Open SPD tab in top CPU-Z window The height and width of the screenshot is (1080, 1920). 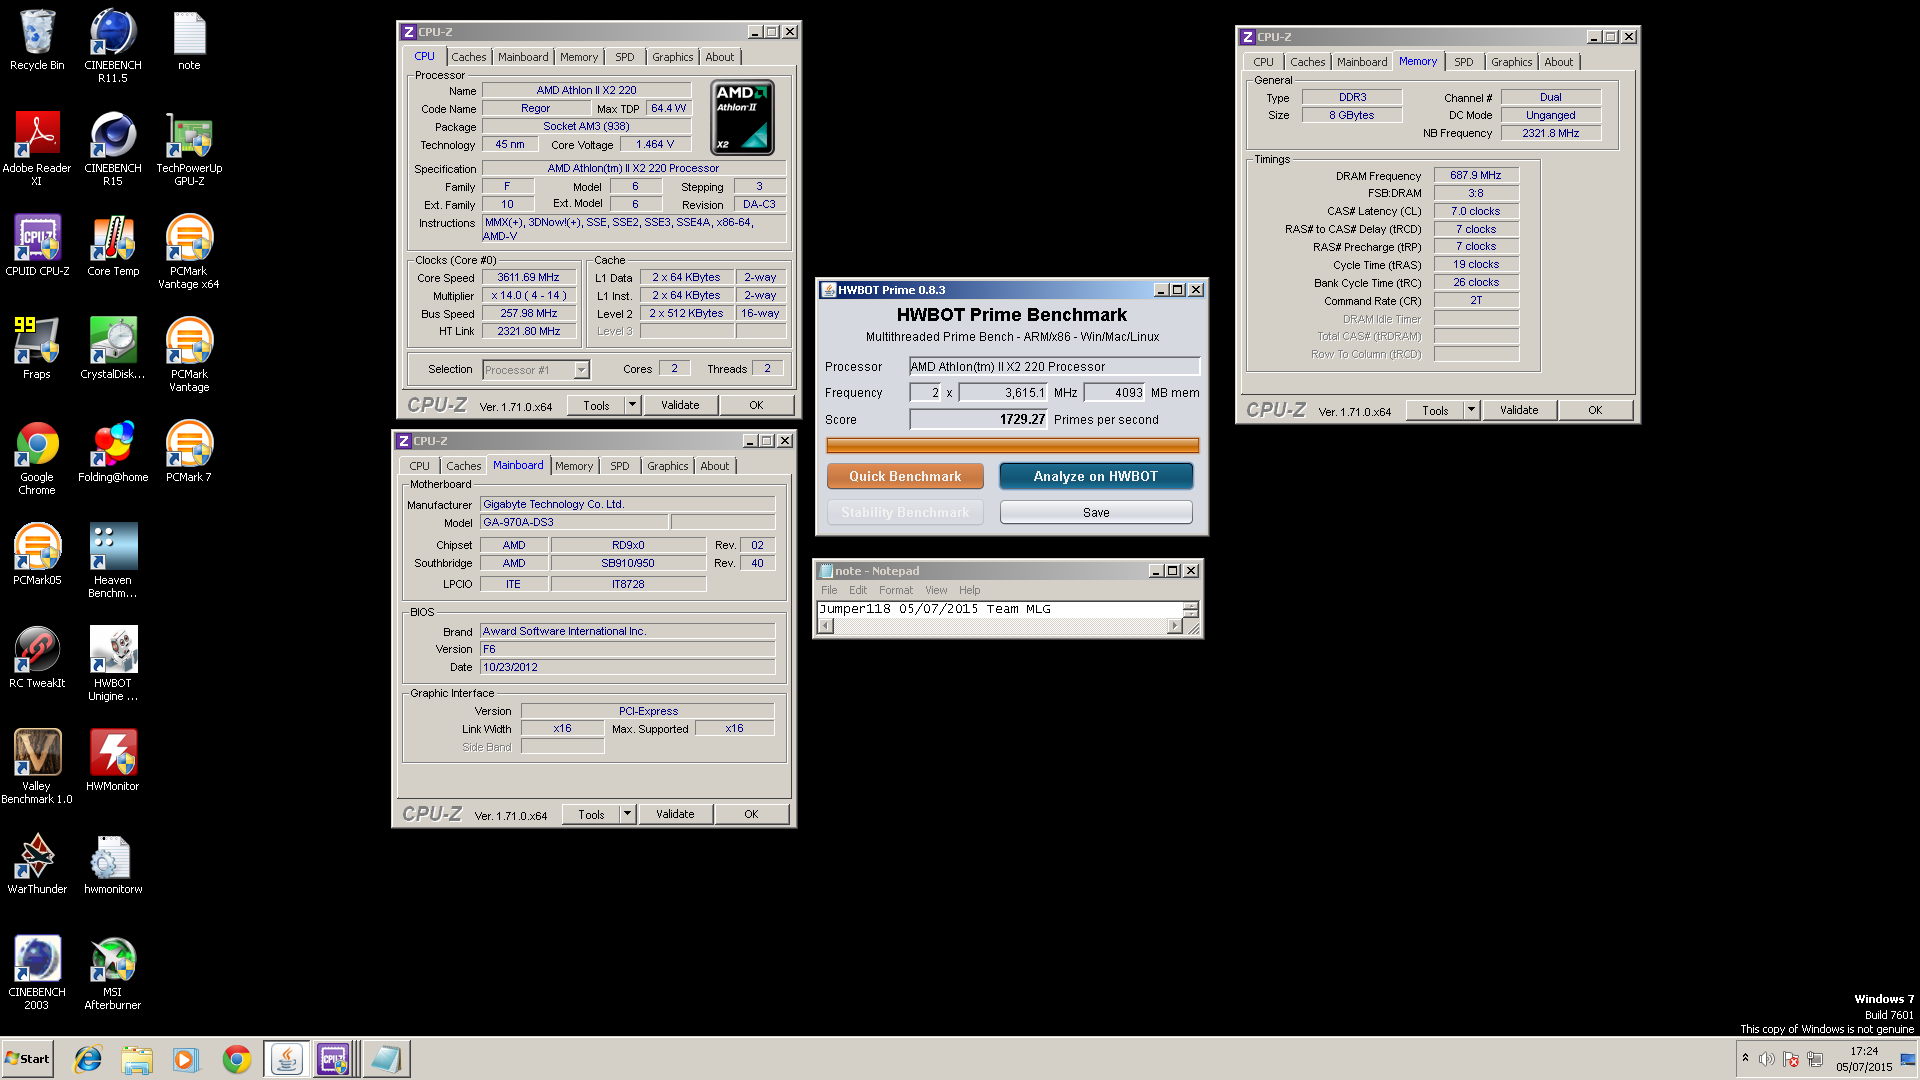[624, 57]
